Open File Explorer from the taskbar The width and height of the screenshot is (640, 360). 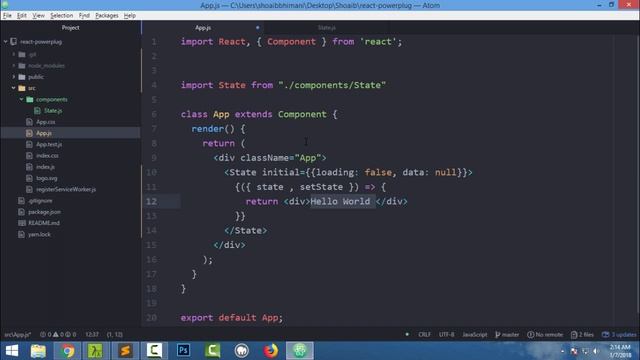pos(38,351)
